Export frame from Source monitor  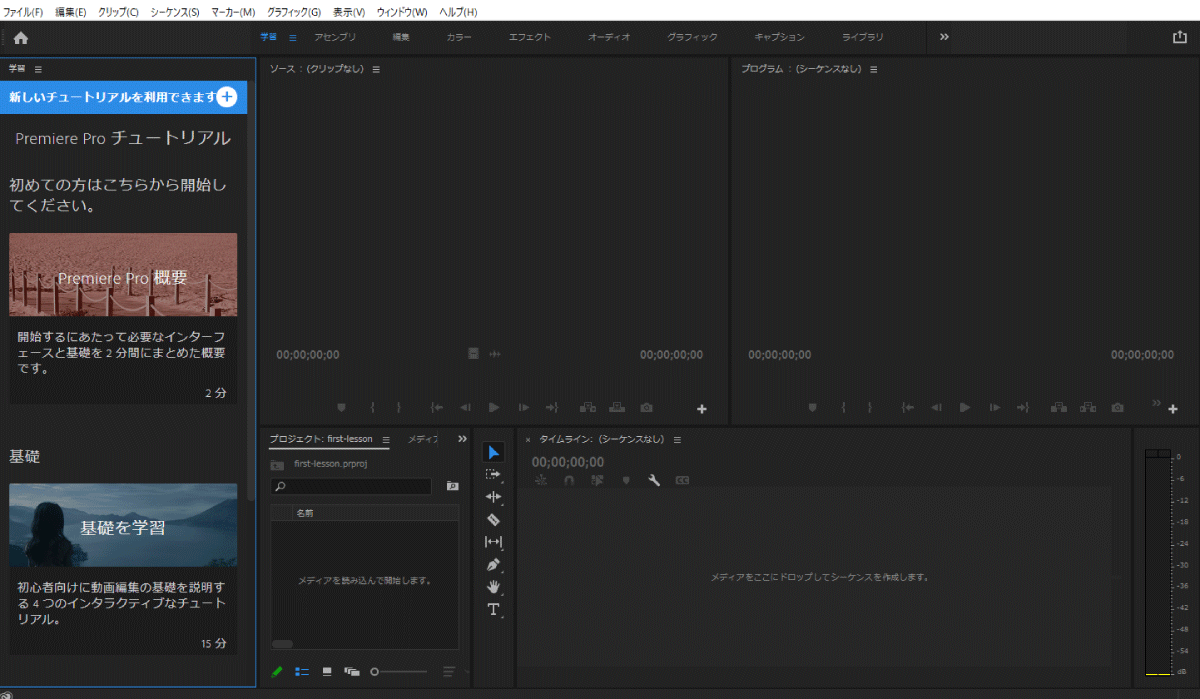647,408
